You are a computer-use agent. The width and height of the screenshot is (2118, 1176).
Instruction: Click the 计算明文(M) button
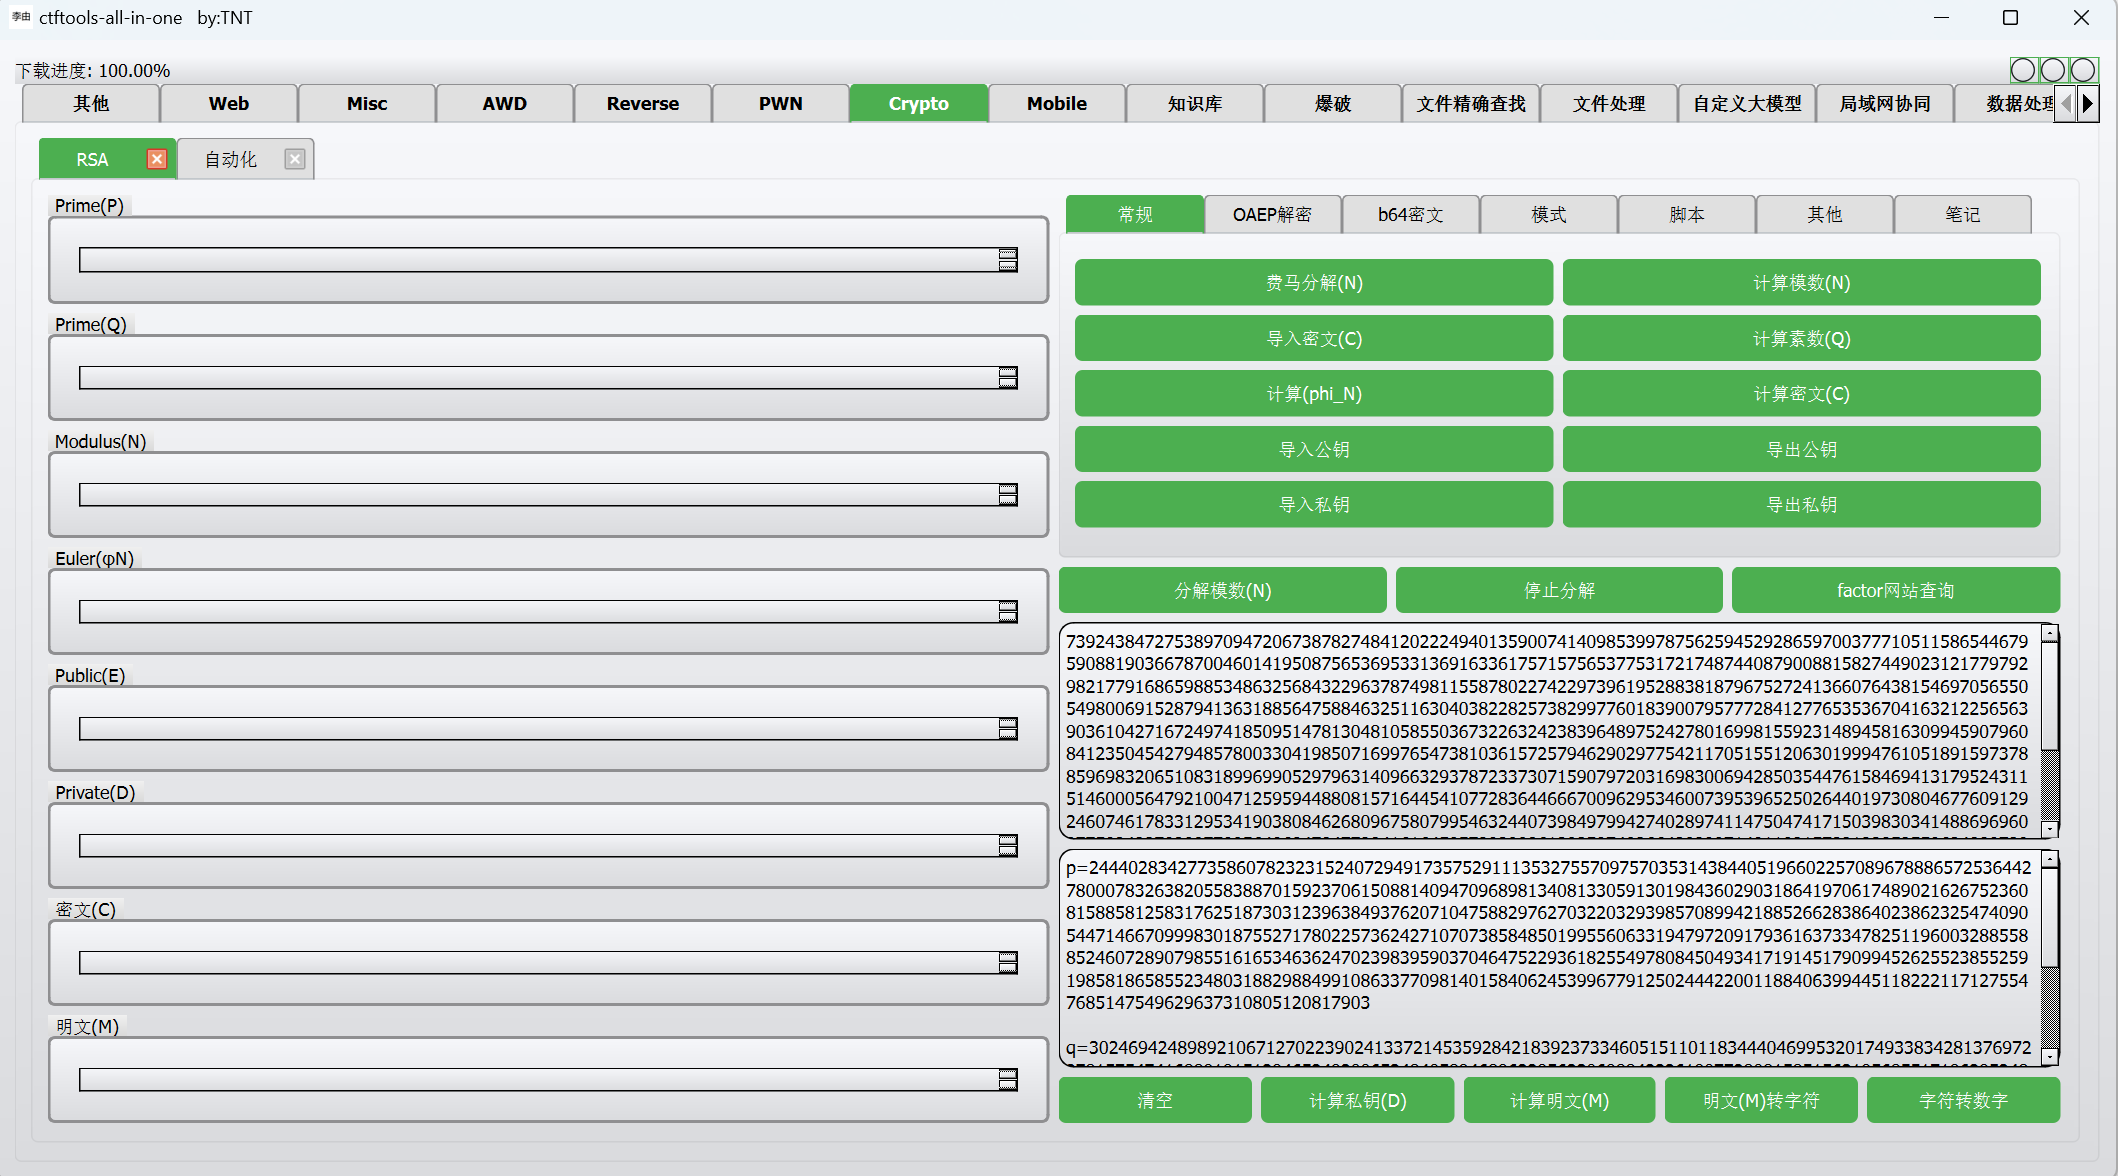click(x=1560, y=1101)
